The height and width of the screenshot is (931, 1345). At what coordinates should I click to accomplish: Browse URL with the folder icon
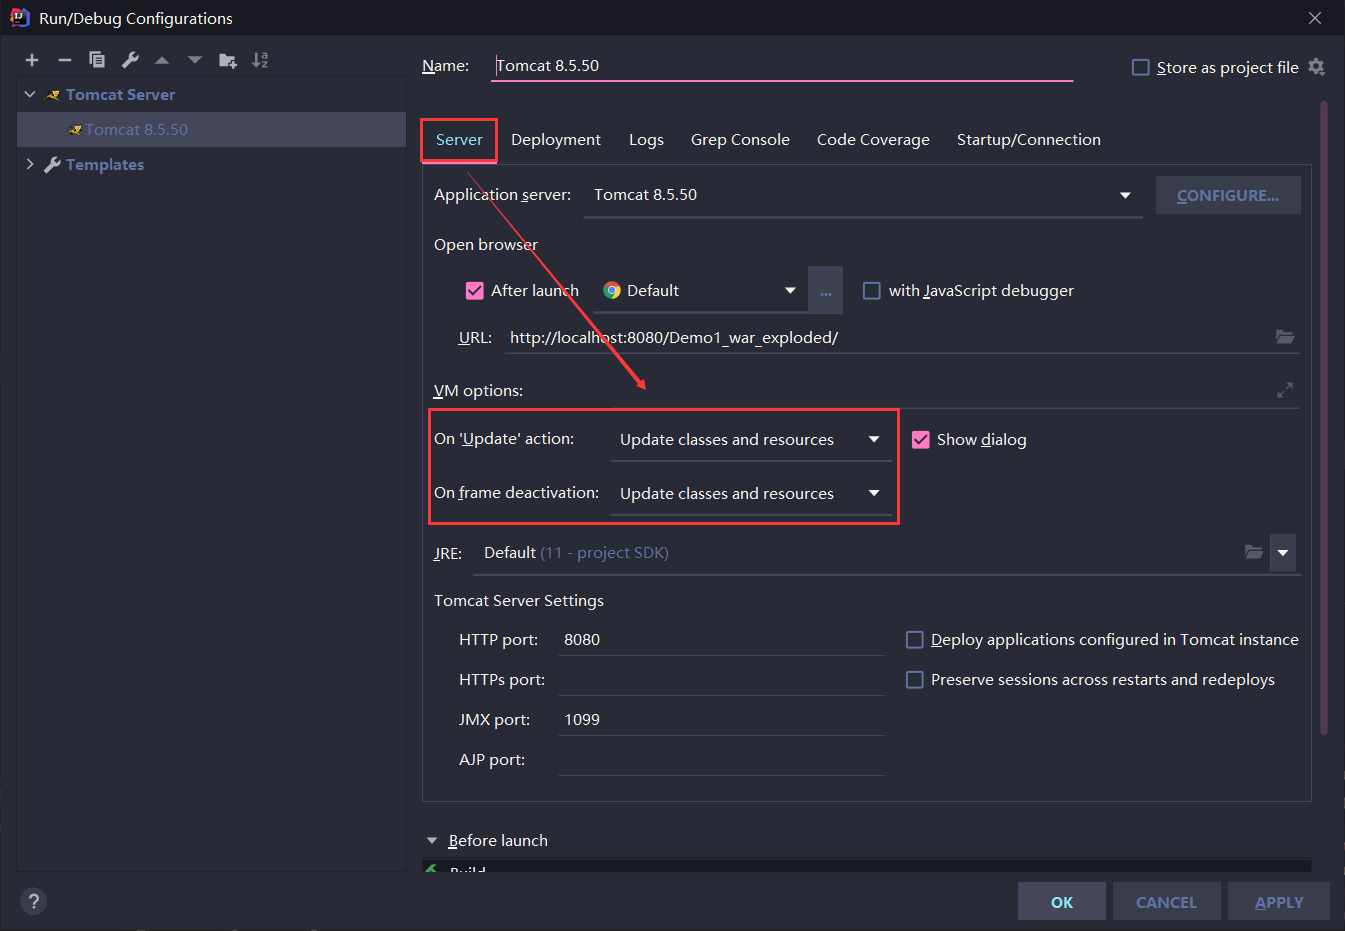pos(1285,337)
